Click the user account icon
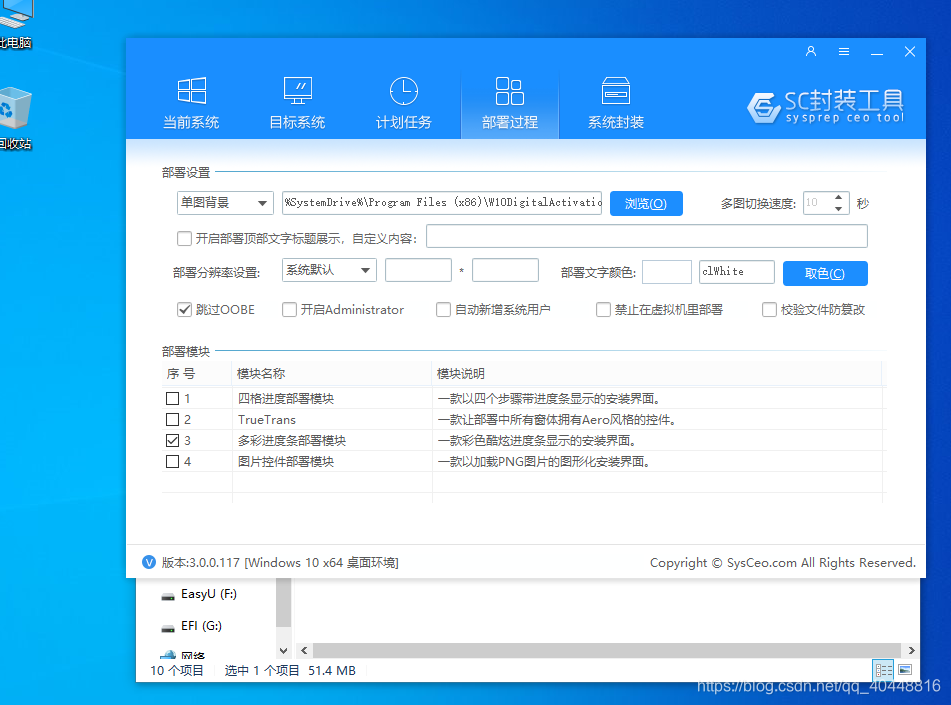The height and width of the screenshot is (705, 951). (x=811, y=52)
